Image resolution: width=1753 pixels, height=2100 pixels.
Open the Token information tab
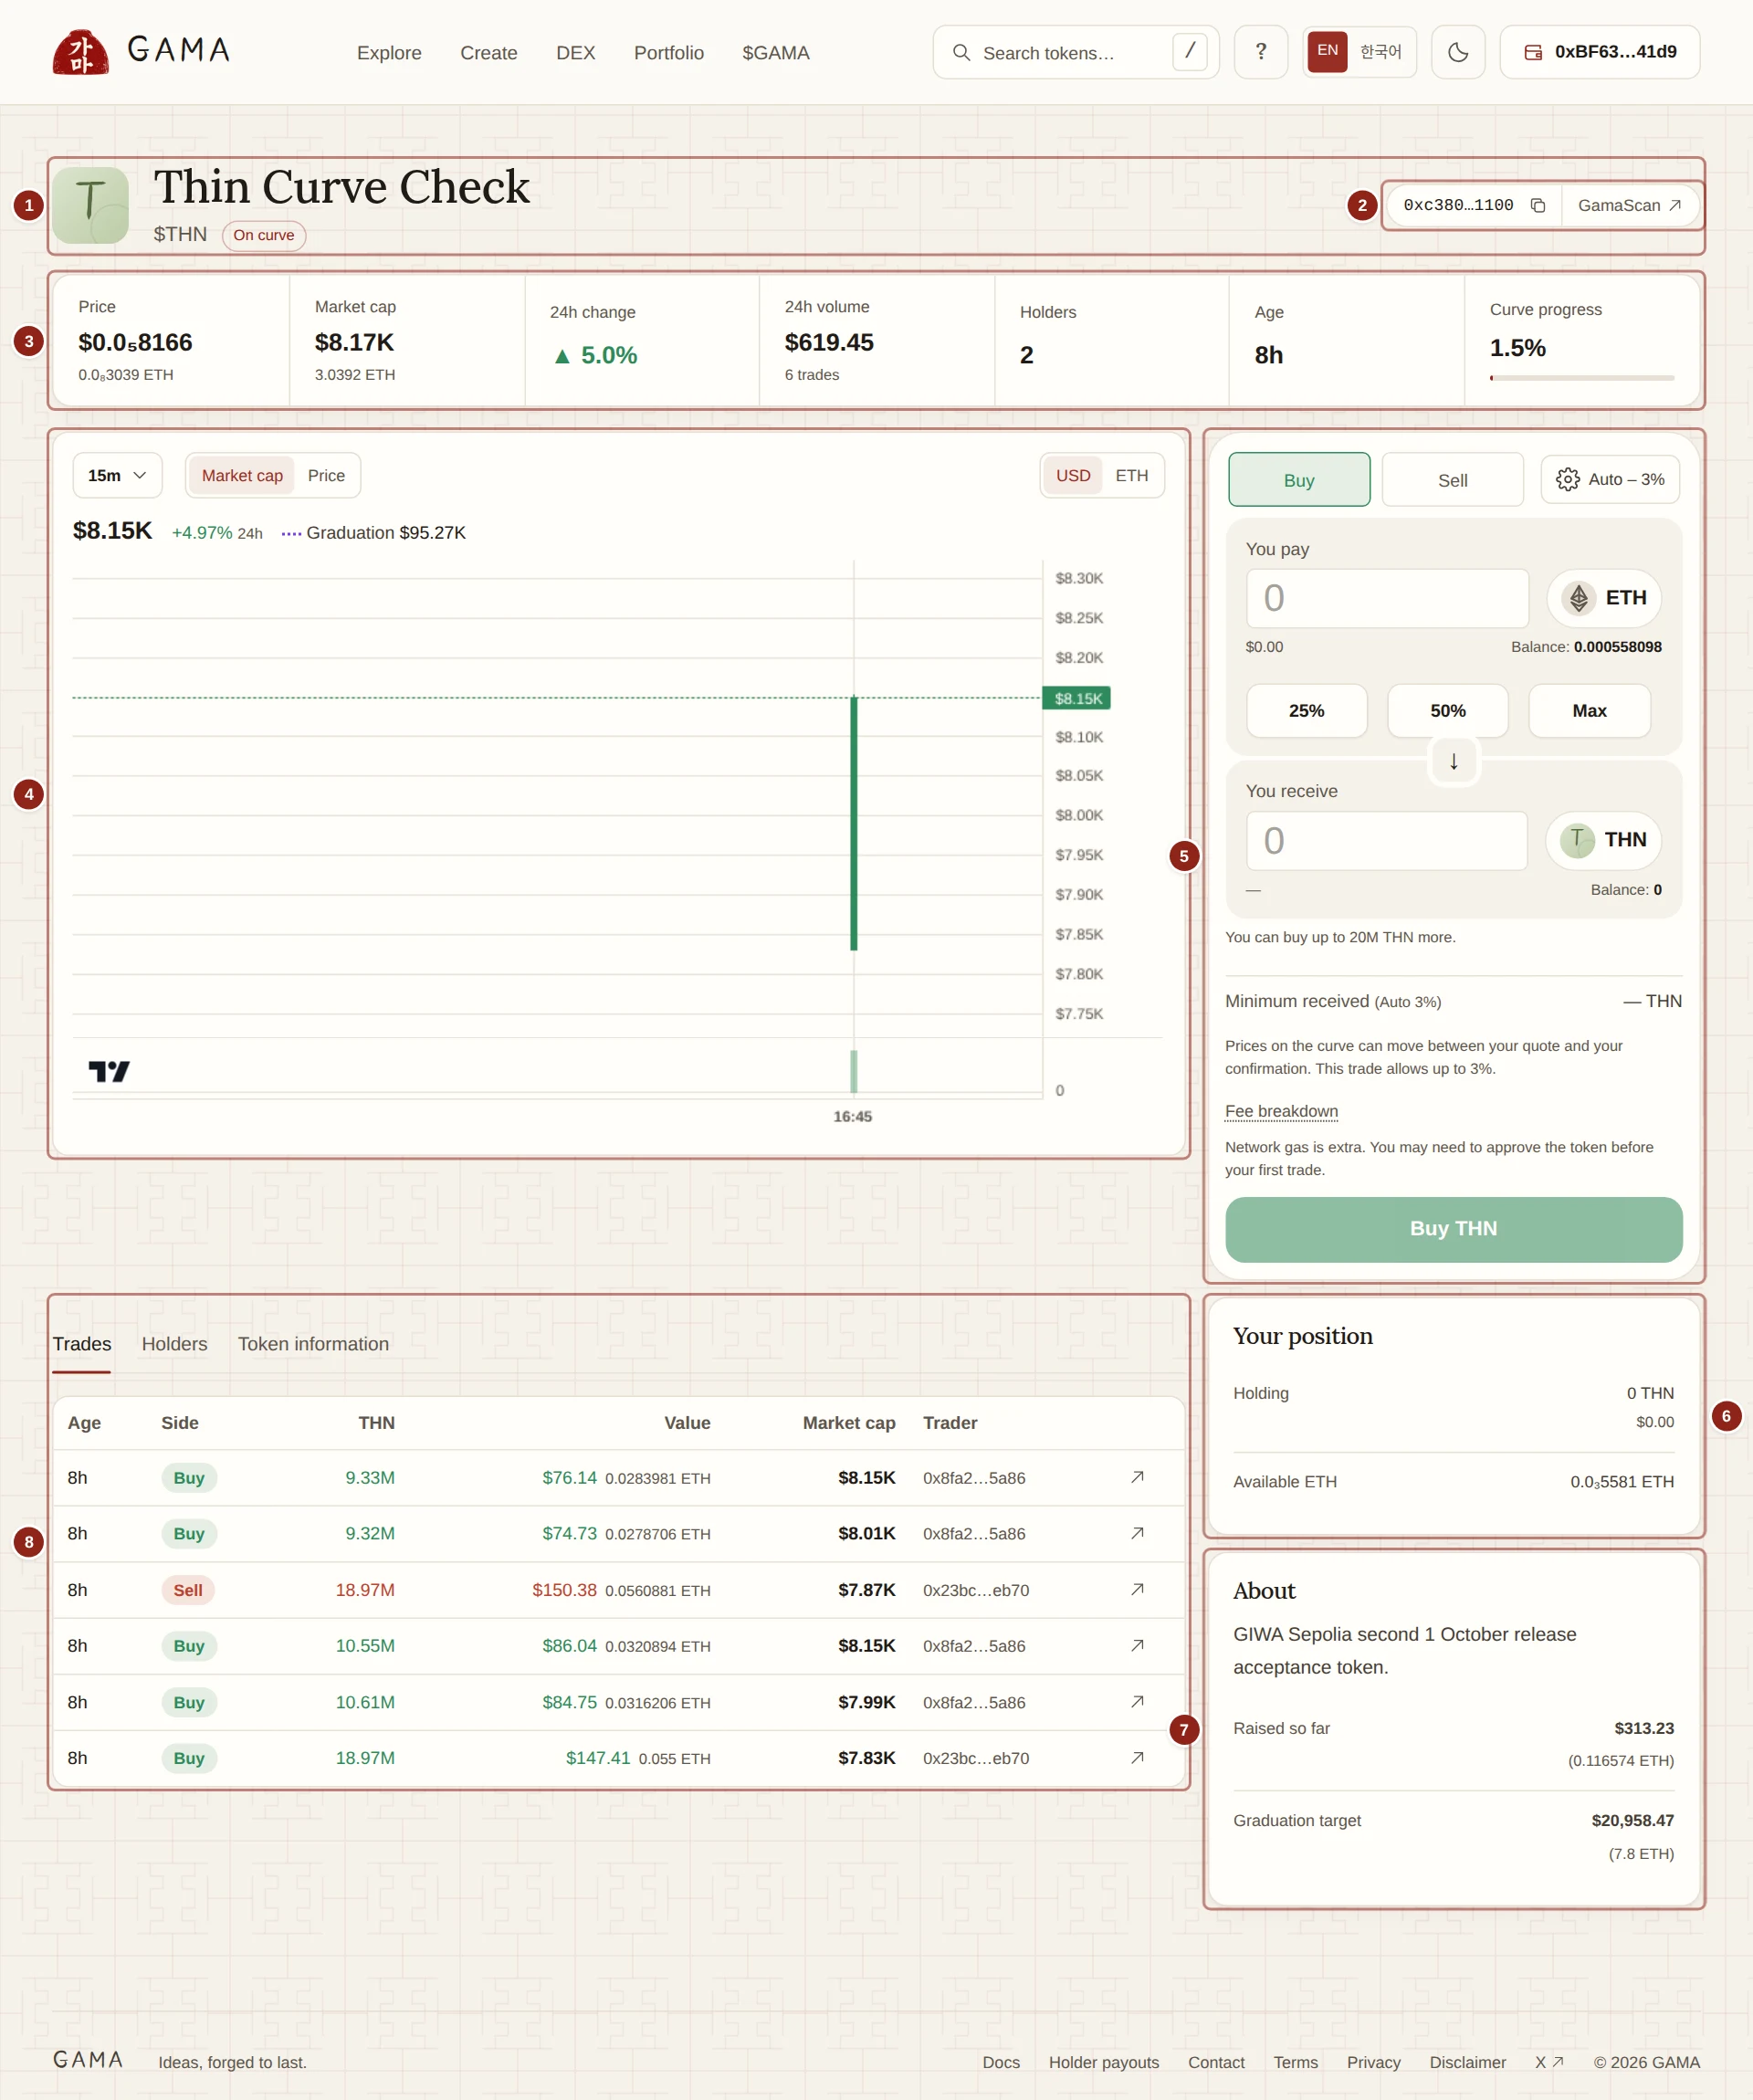313,1344
